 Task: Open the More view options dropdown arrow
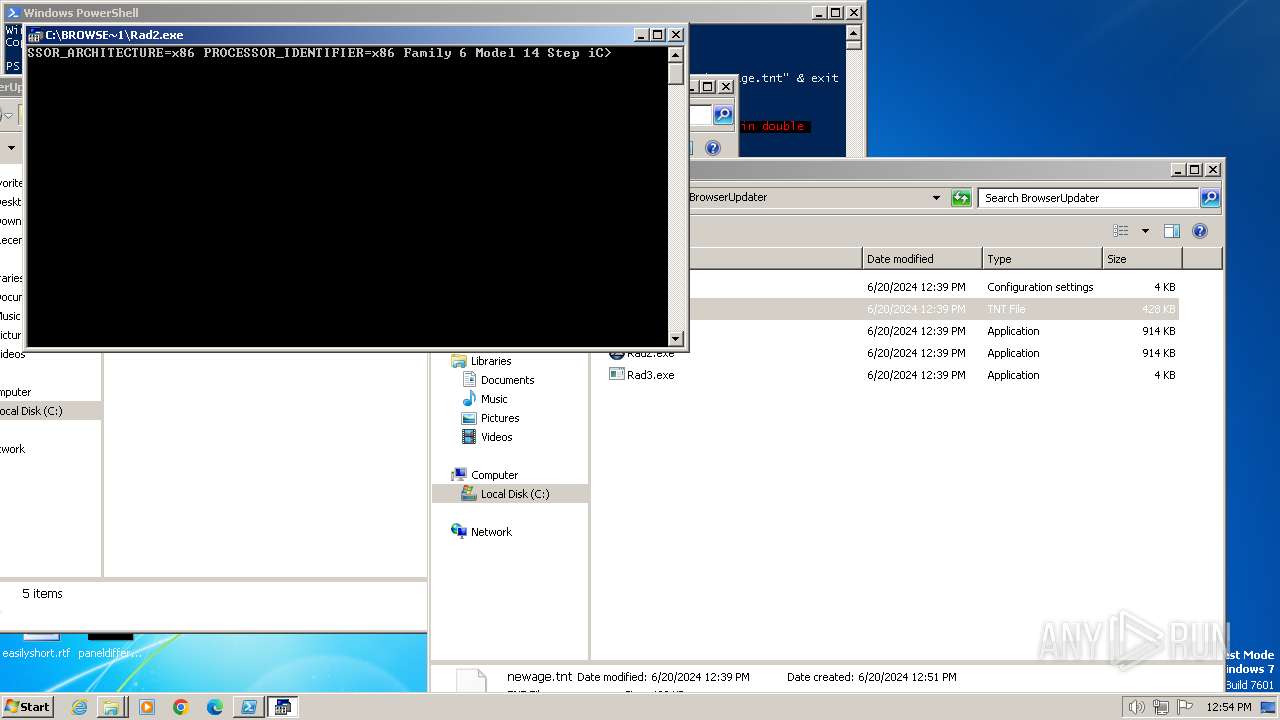1145,231
